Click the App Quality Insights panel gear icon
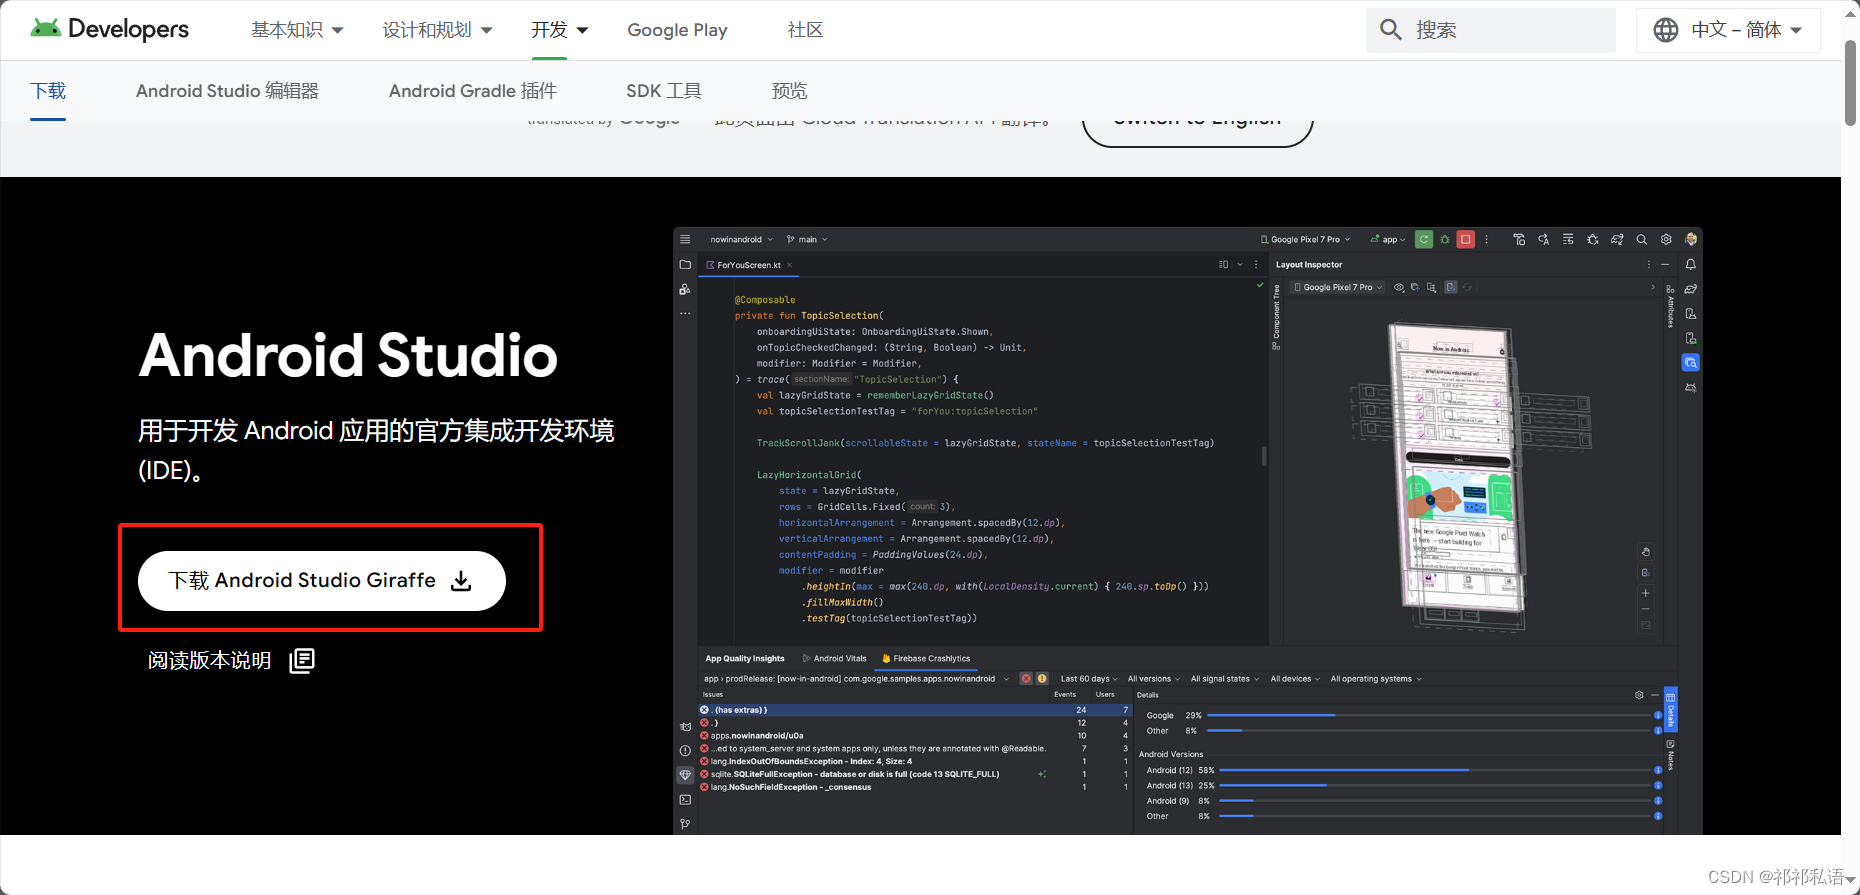1860x895 pixels. 1639,695
